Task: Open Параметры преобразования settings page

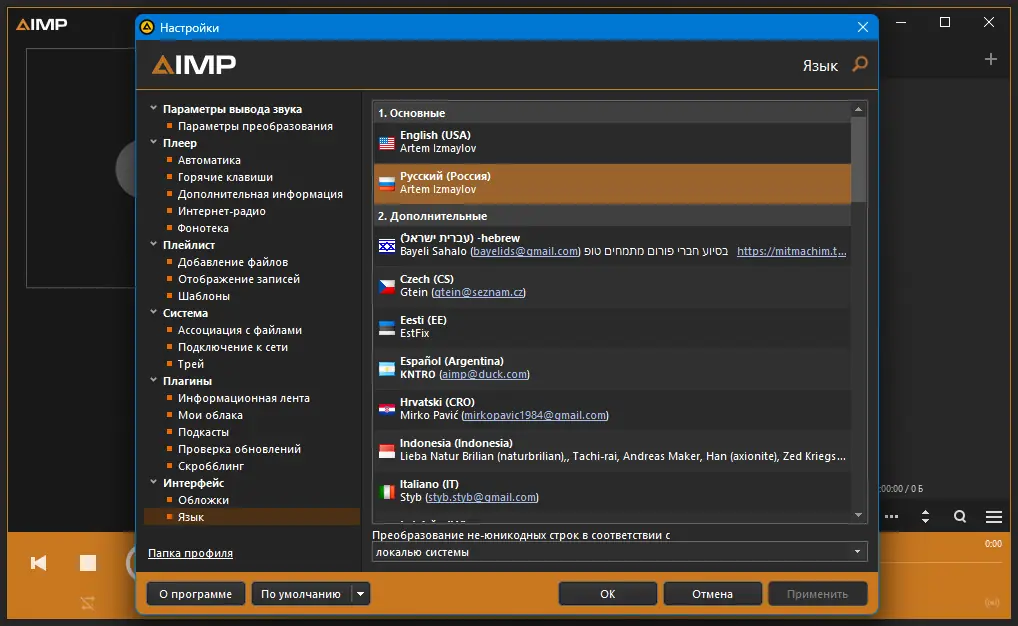Action: click(255, 126)
